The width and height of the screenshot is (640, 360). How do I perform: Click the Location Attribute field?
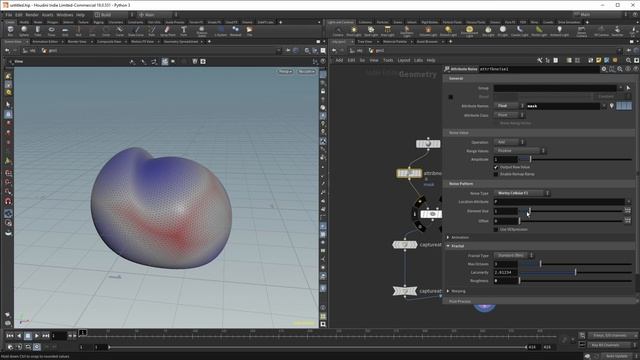[x=559, y=202]
